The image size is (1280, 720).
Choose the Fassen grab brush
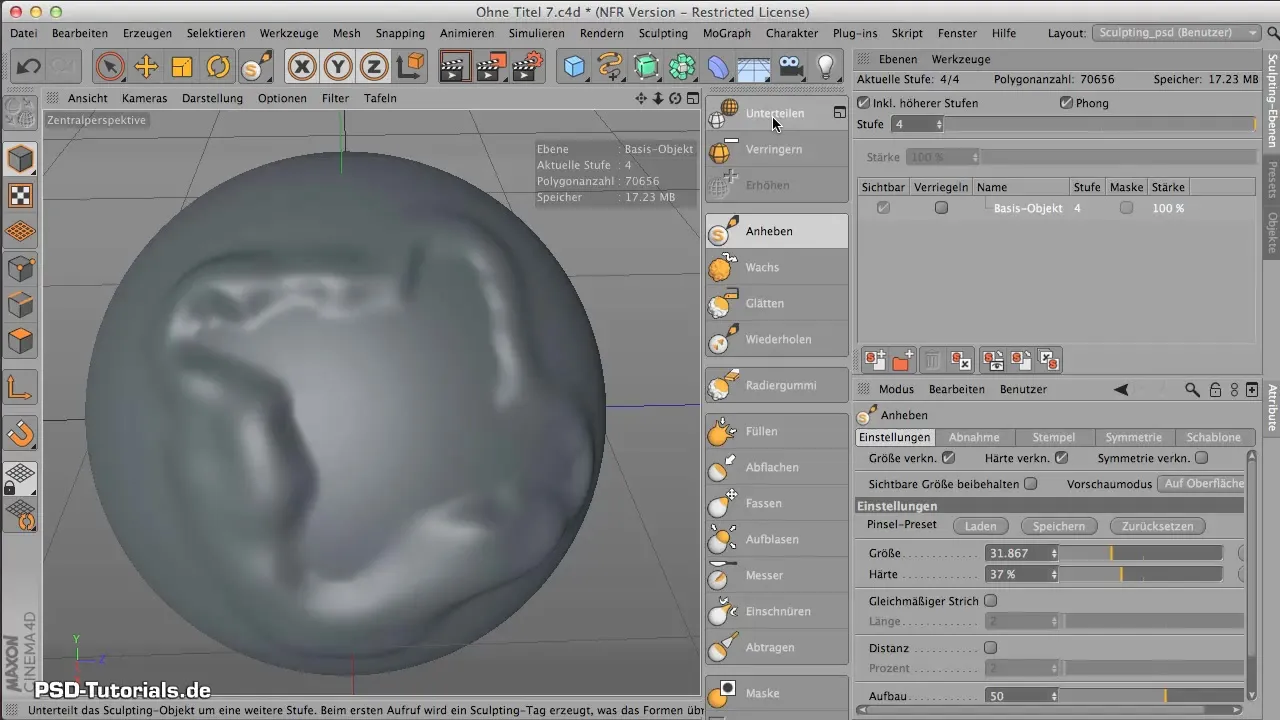tap(776, 503)
